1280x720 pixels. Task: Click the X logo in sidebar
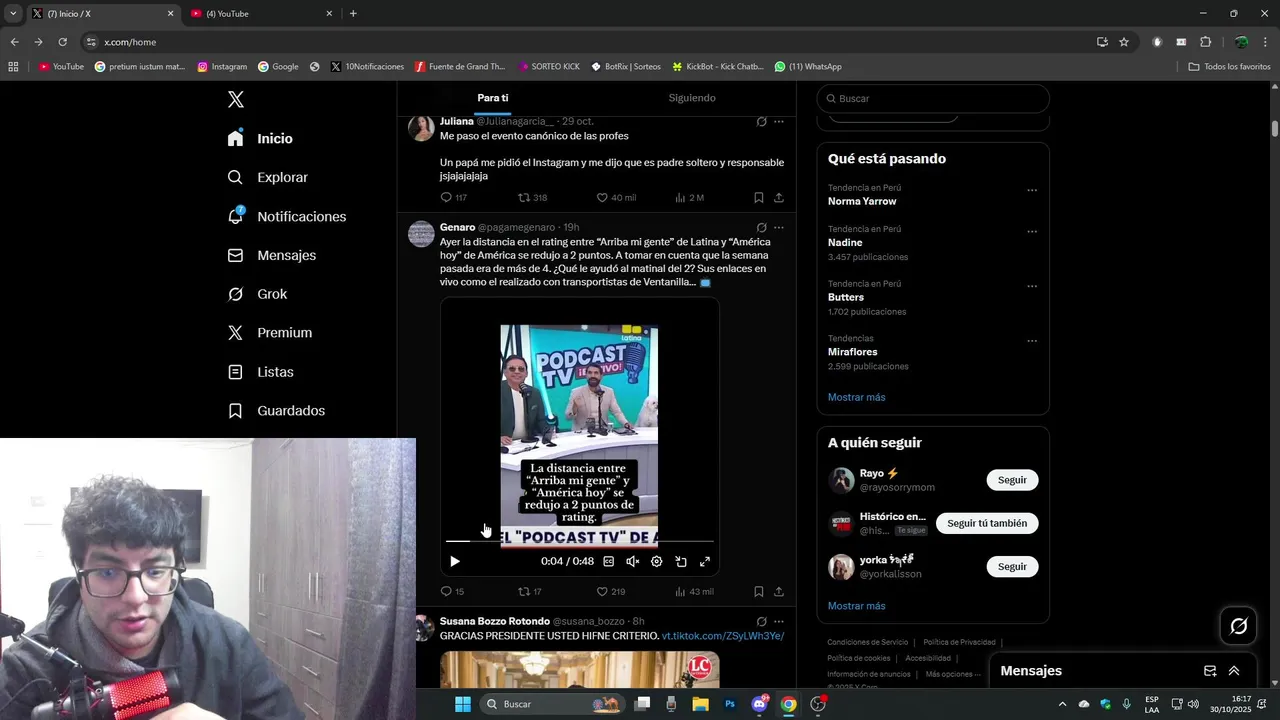click(x=236, y=99)
